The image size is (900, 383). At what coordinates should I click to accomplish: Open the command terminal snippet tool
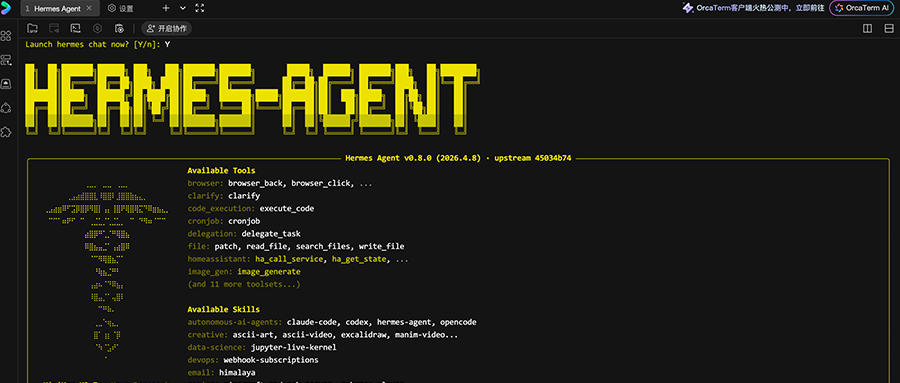click(75, 28)
